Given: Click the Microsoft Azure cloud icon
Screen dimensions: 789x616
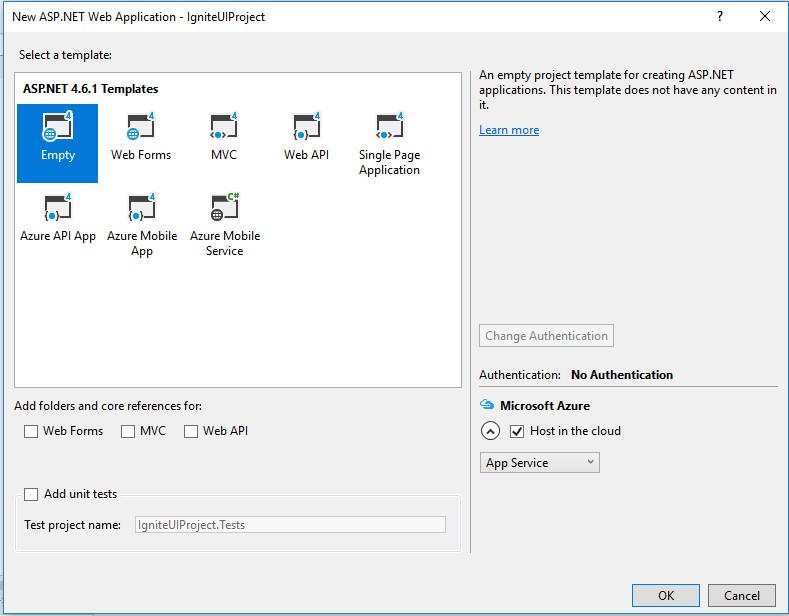Looking at the screenshot, I should click(487, 405).
